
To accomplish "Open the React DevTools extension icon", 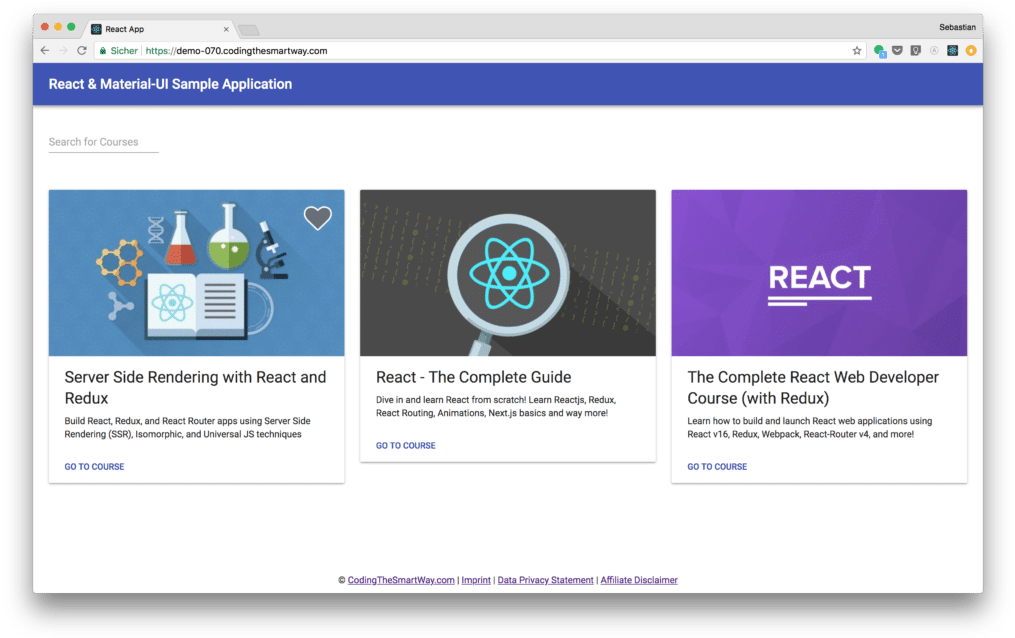I will [951, 50].
